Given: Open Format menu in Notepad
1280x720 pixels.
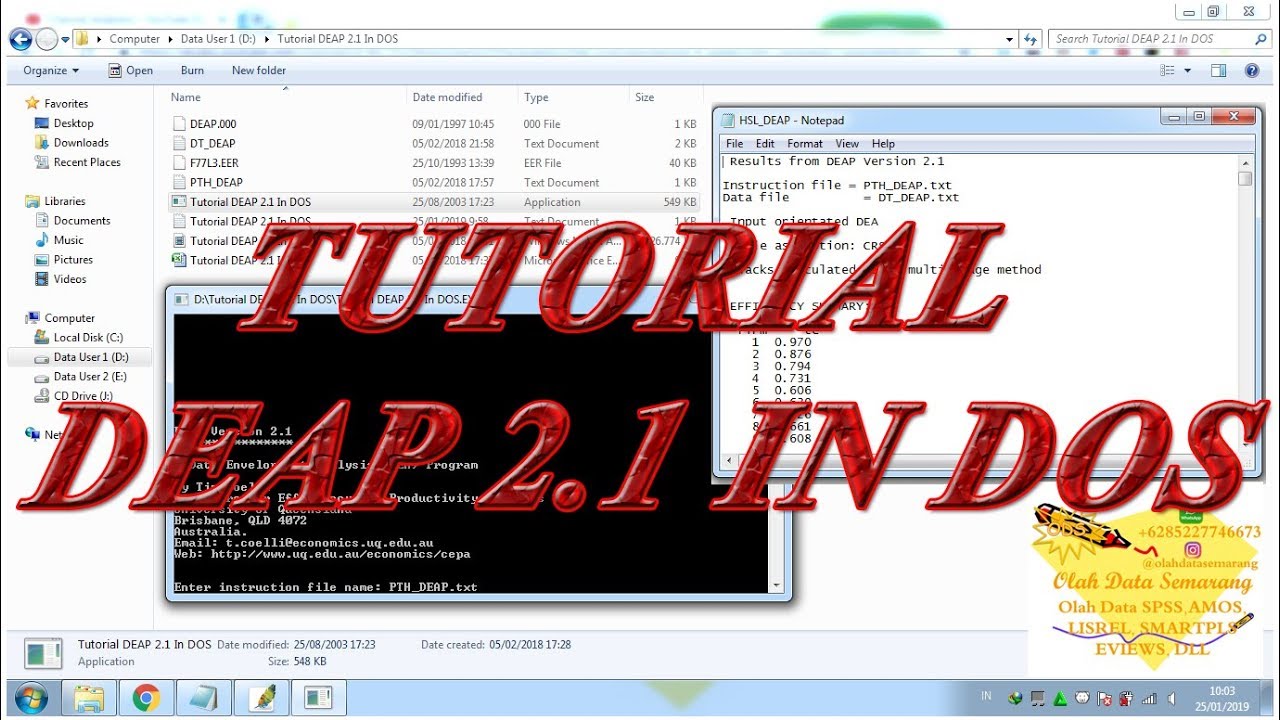Looking at the screenshot, I should click(805, 143).
